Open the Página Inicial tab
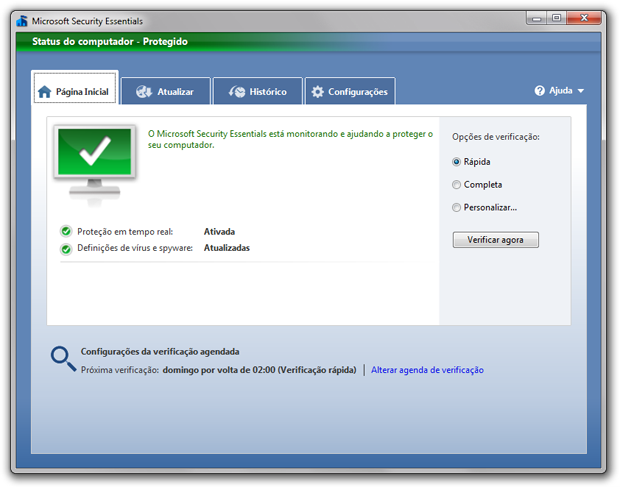 (x=75, y=88)
